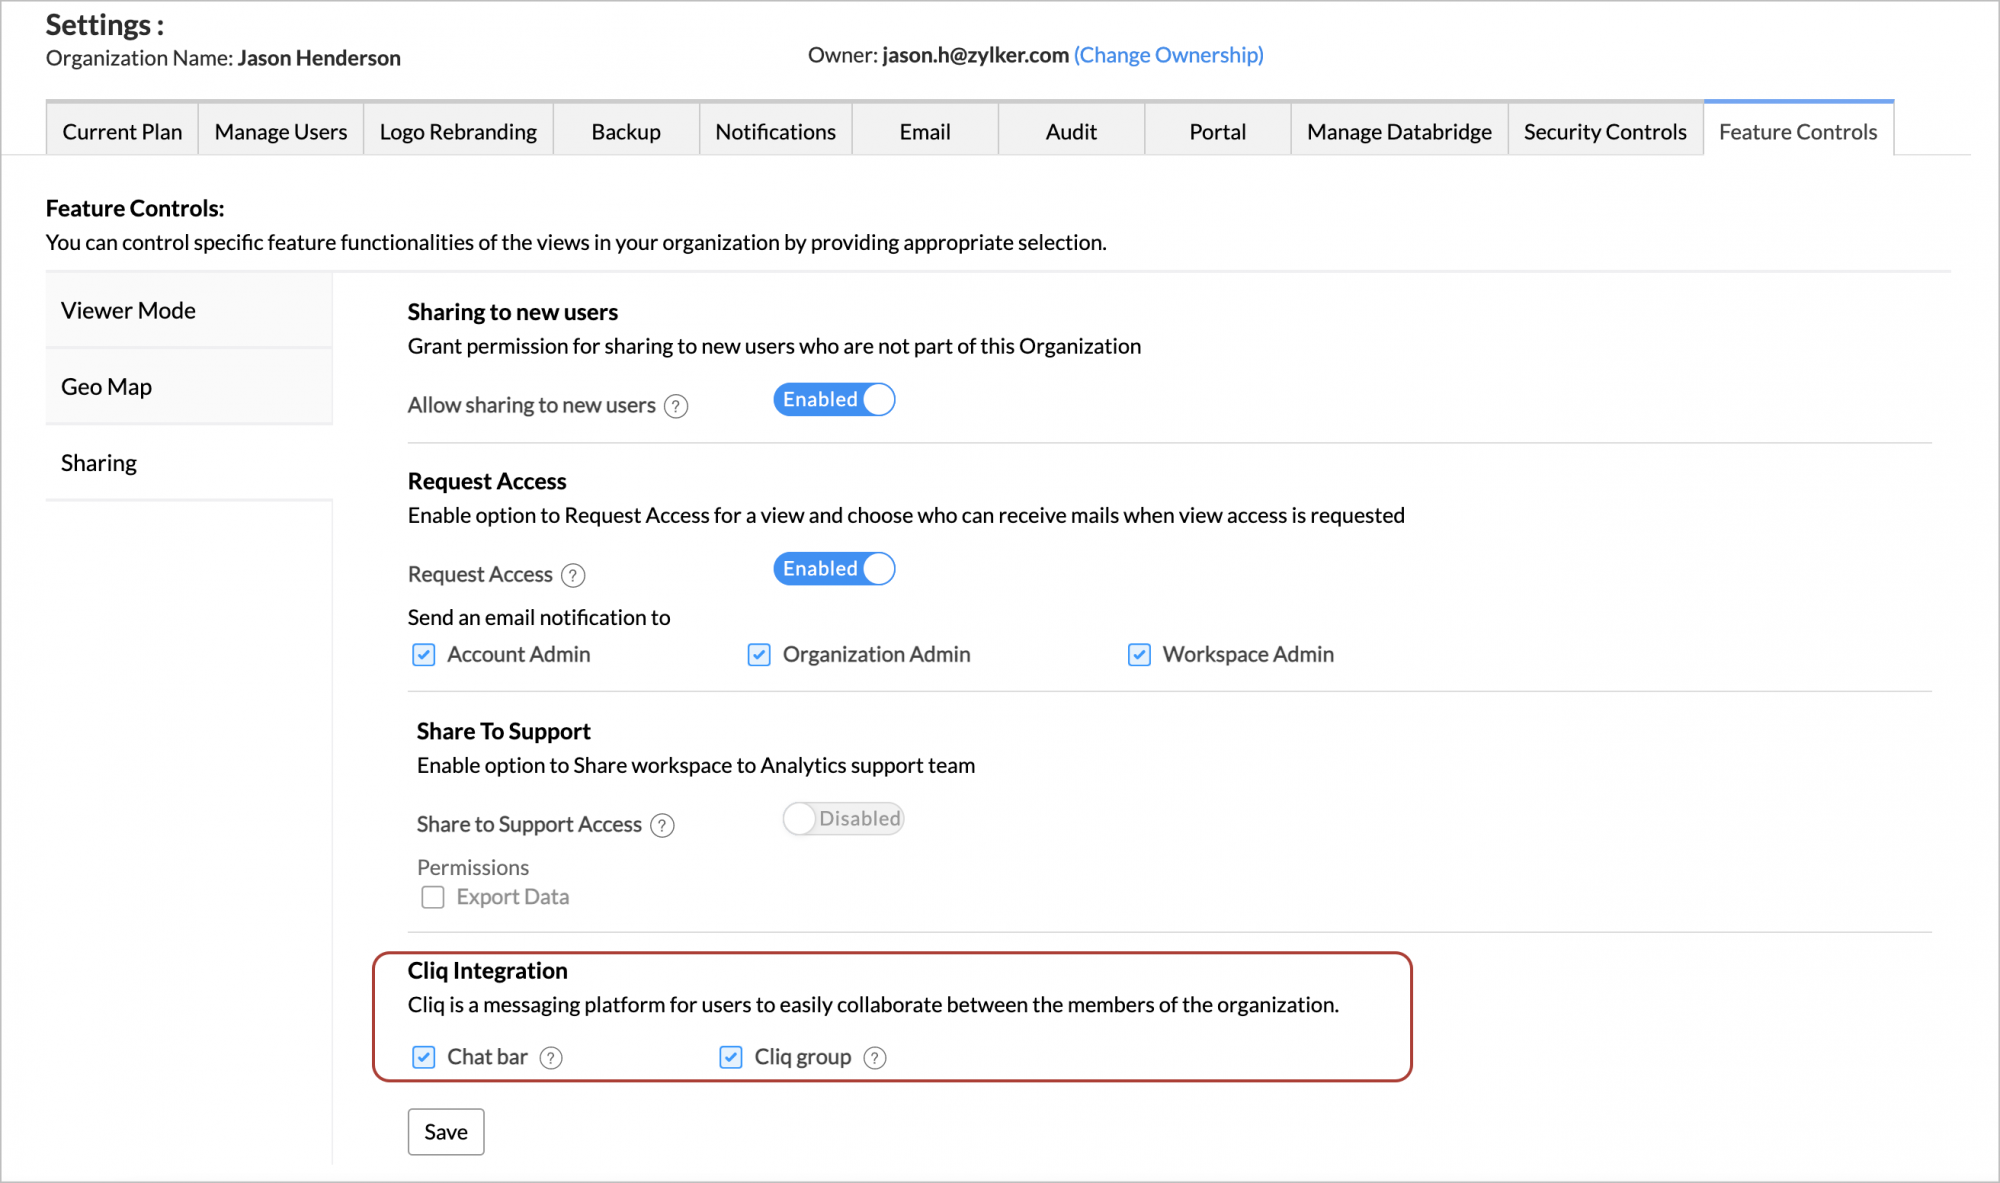Open the Geo Map section
The image size is (2000, 1183).
(107, 387)
